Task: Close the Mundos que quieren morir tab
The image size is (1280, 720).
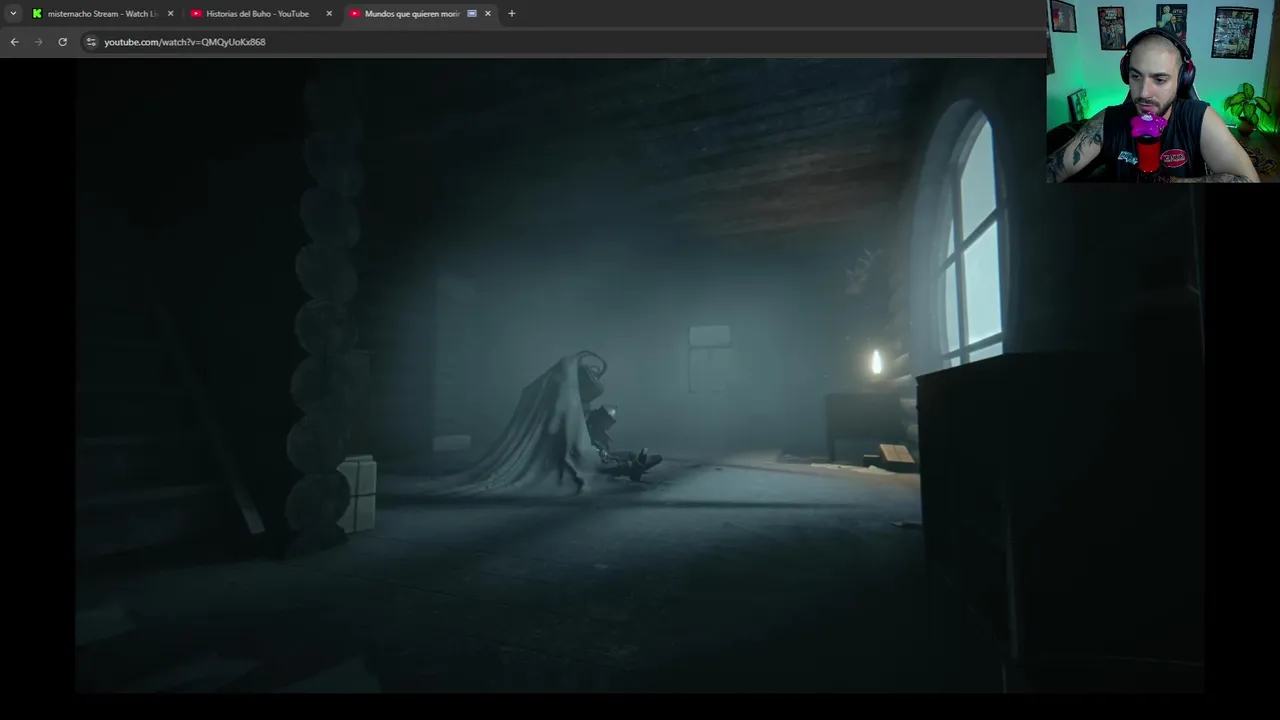Action: click(x=488, y=13)
